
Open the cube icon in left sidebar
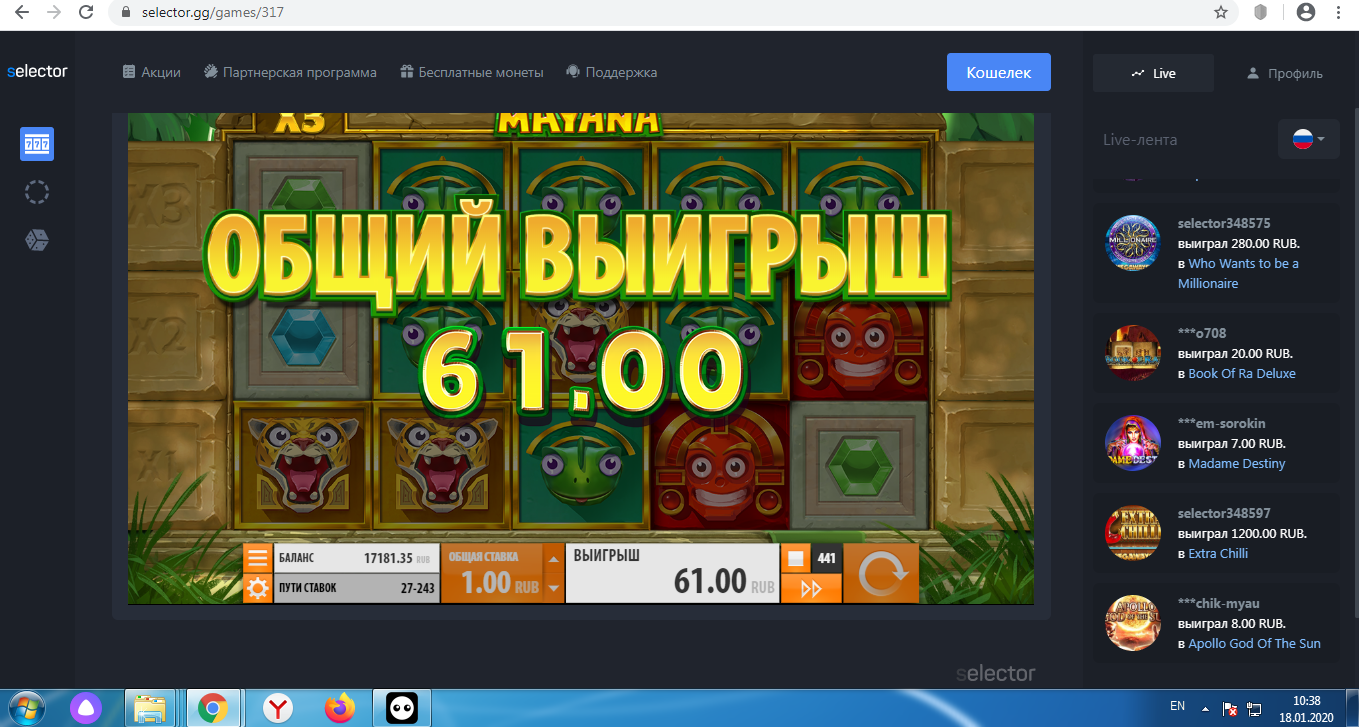pyautogui.click(x=37, y=240)
